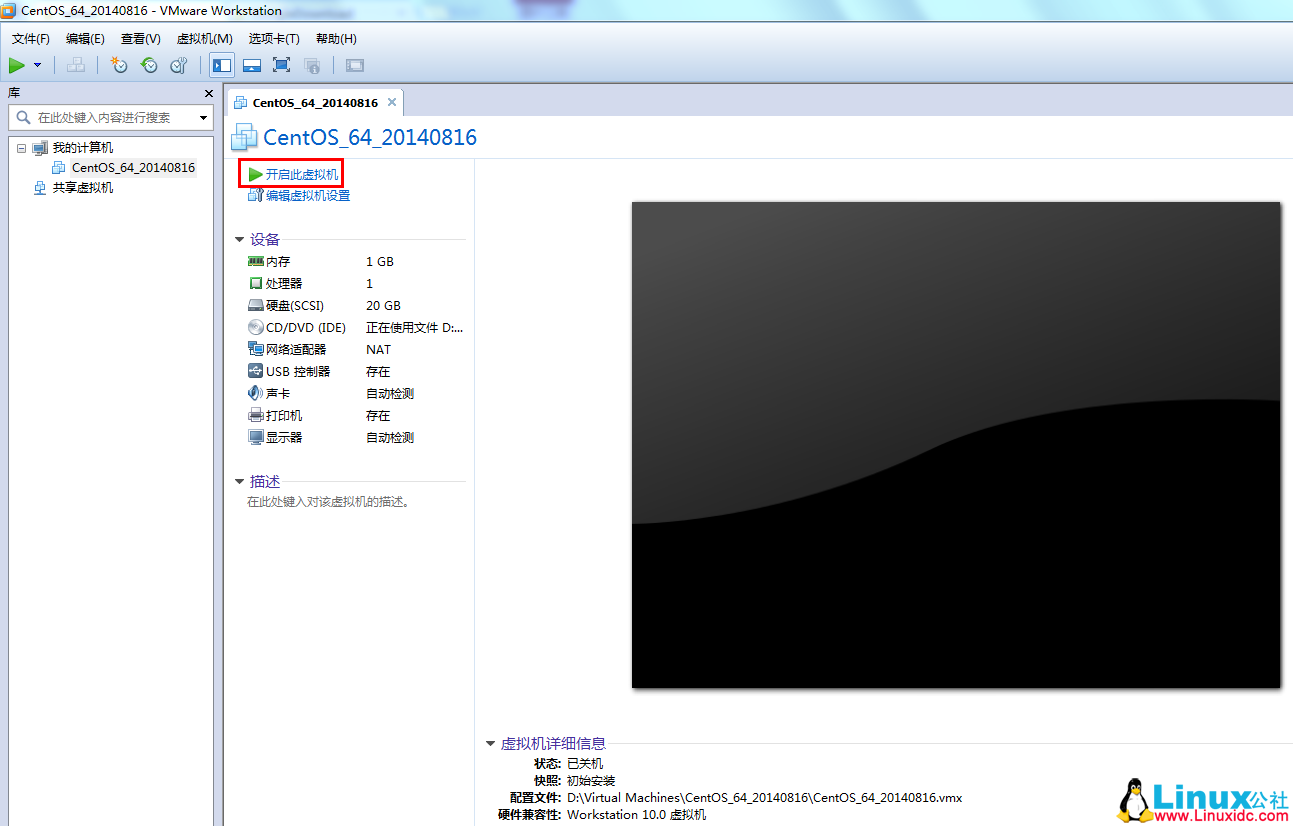The height and width of the screenshot is (826, 1293).
Task: Collapse the 描述 section
Action: coord(239,482)
